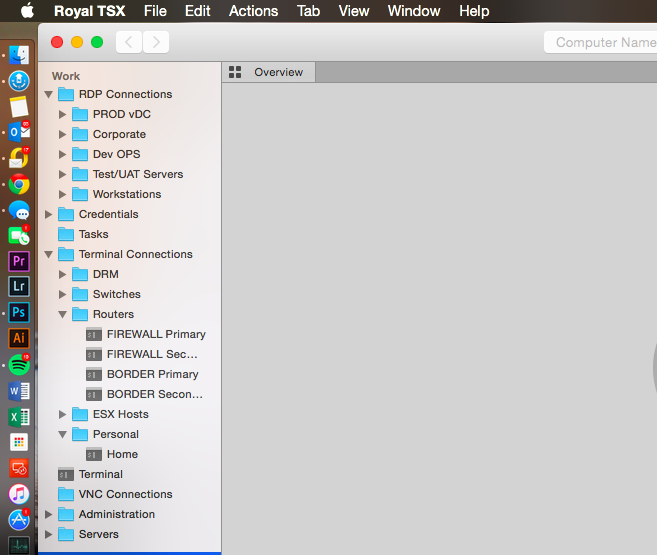Expand the DRM folder
This screenshot has height=555, width=657.
click(x=62, y=274)
